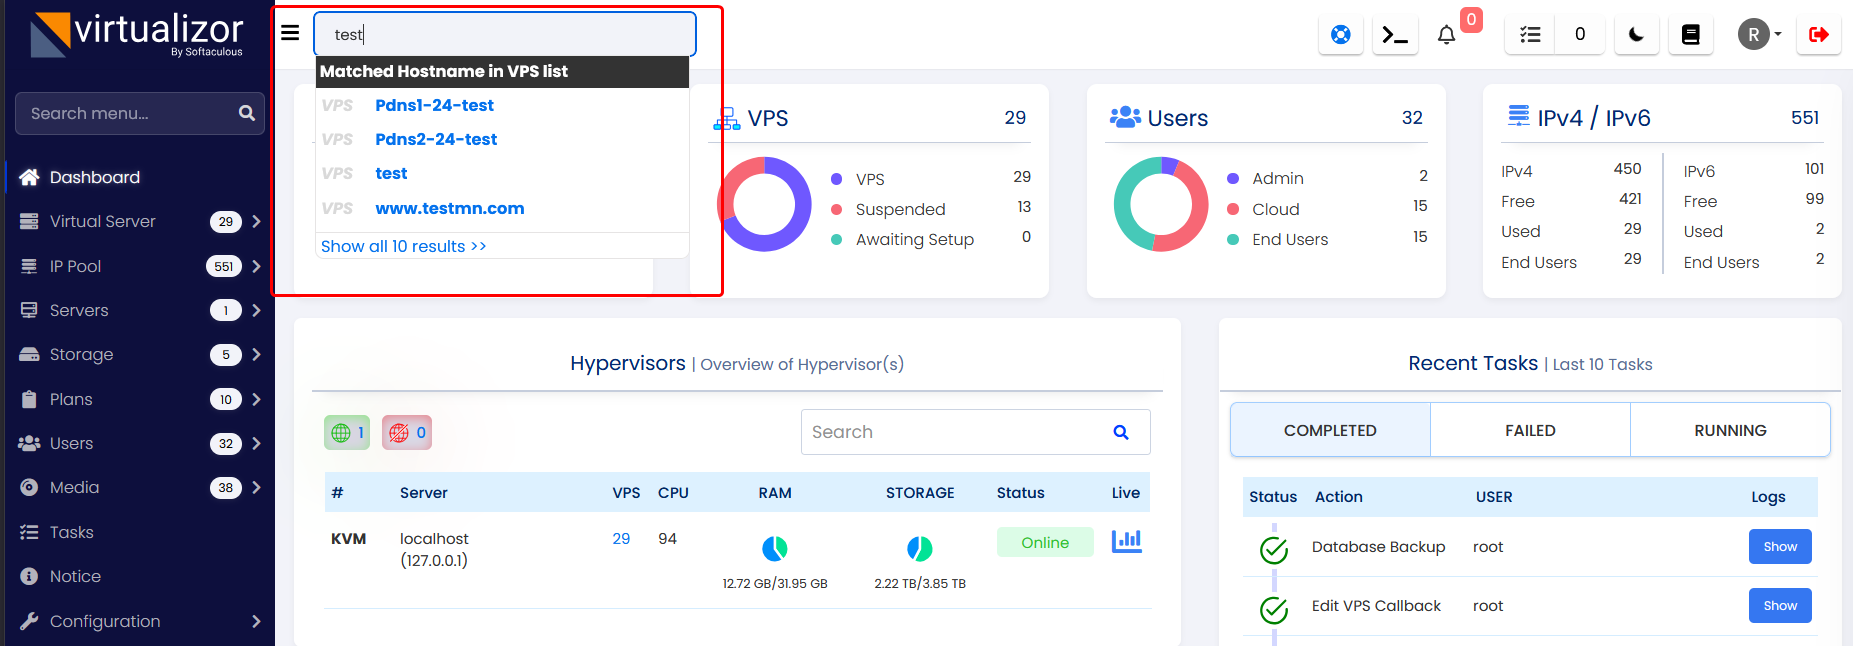
Task: Open the notifications bell
Action: [1446, 35]
